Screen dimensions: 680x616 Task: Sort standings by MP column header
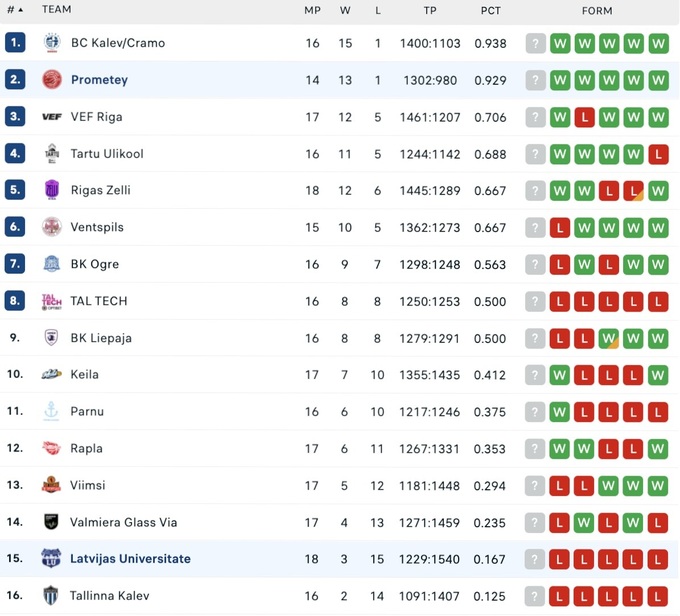(312, 10)
